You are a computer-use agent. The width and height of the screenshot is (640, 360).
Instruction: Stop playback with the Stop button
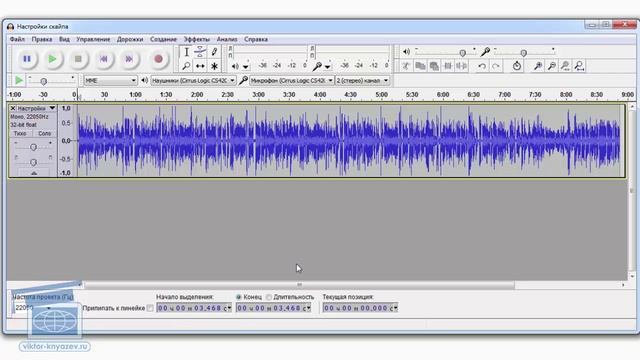[x=78, y=59]
